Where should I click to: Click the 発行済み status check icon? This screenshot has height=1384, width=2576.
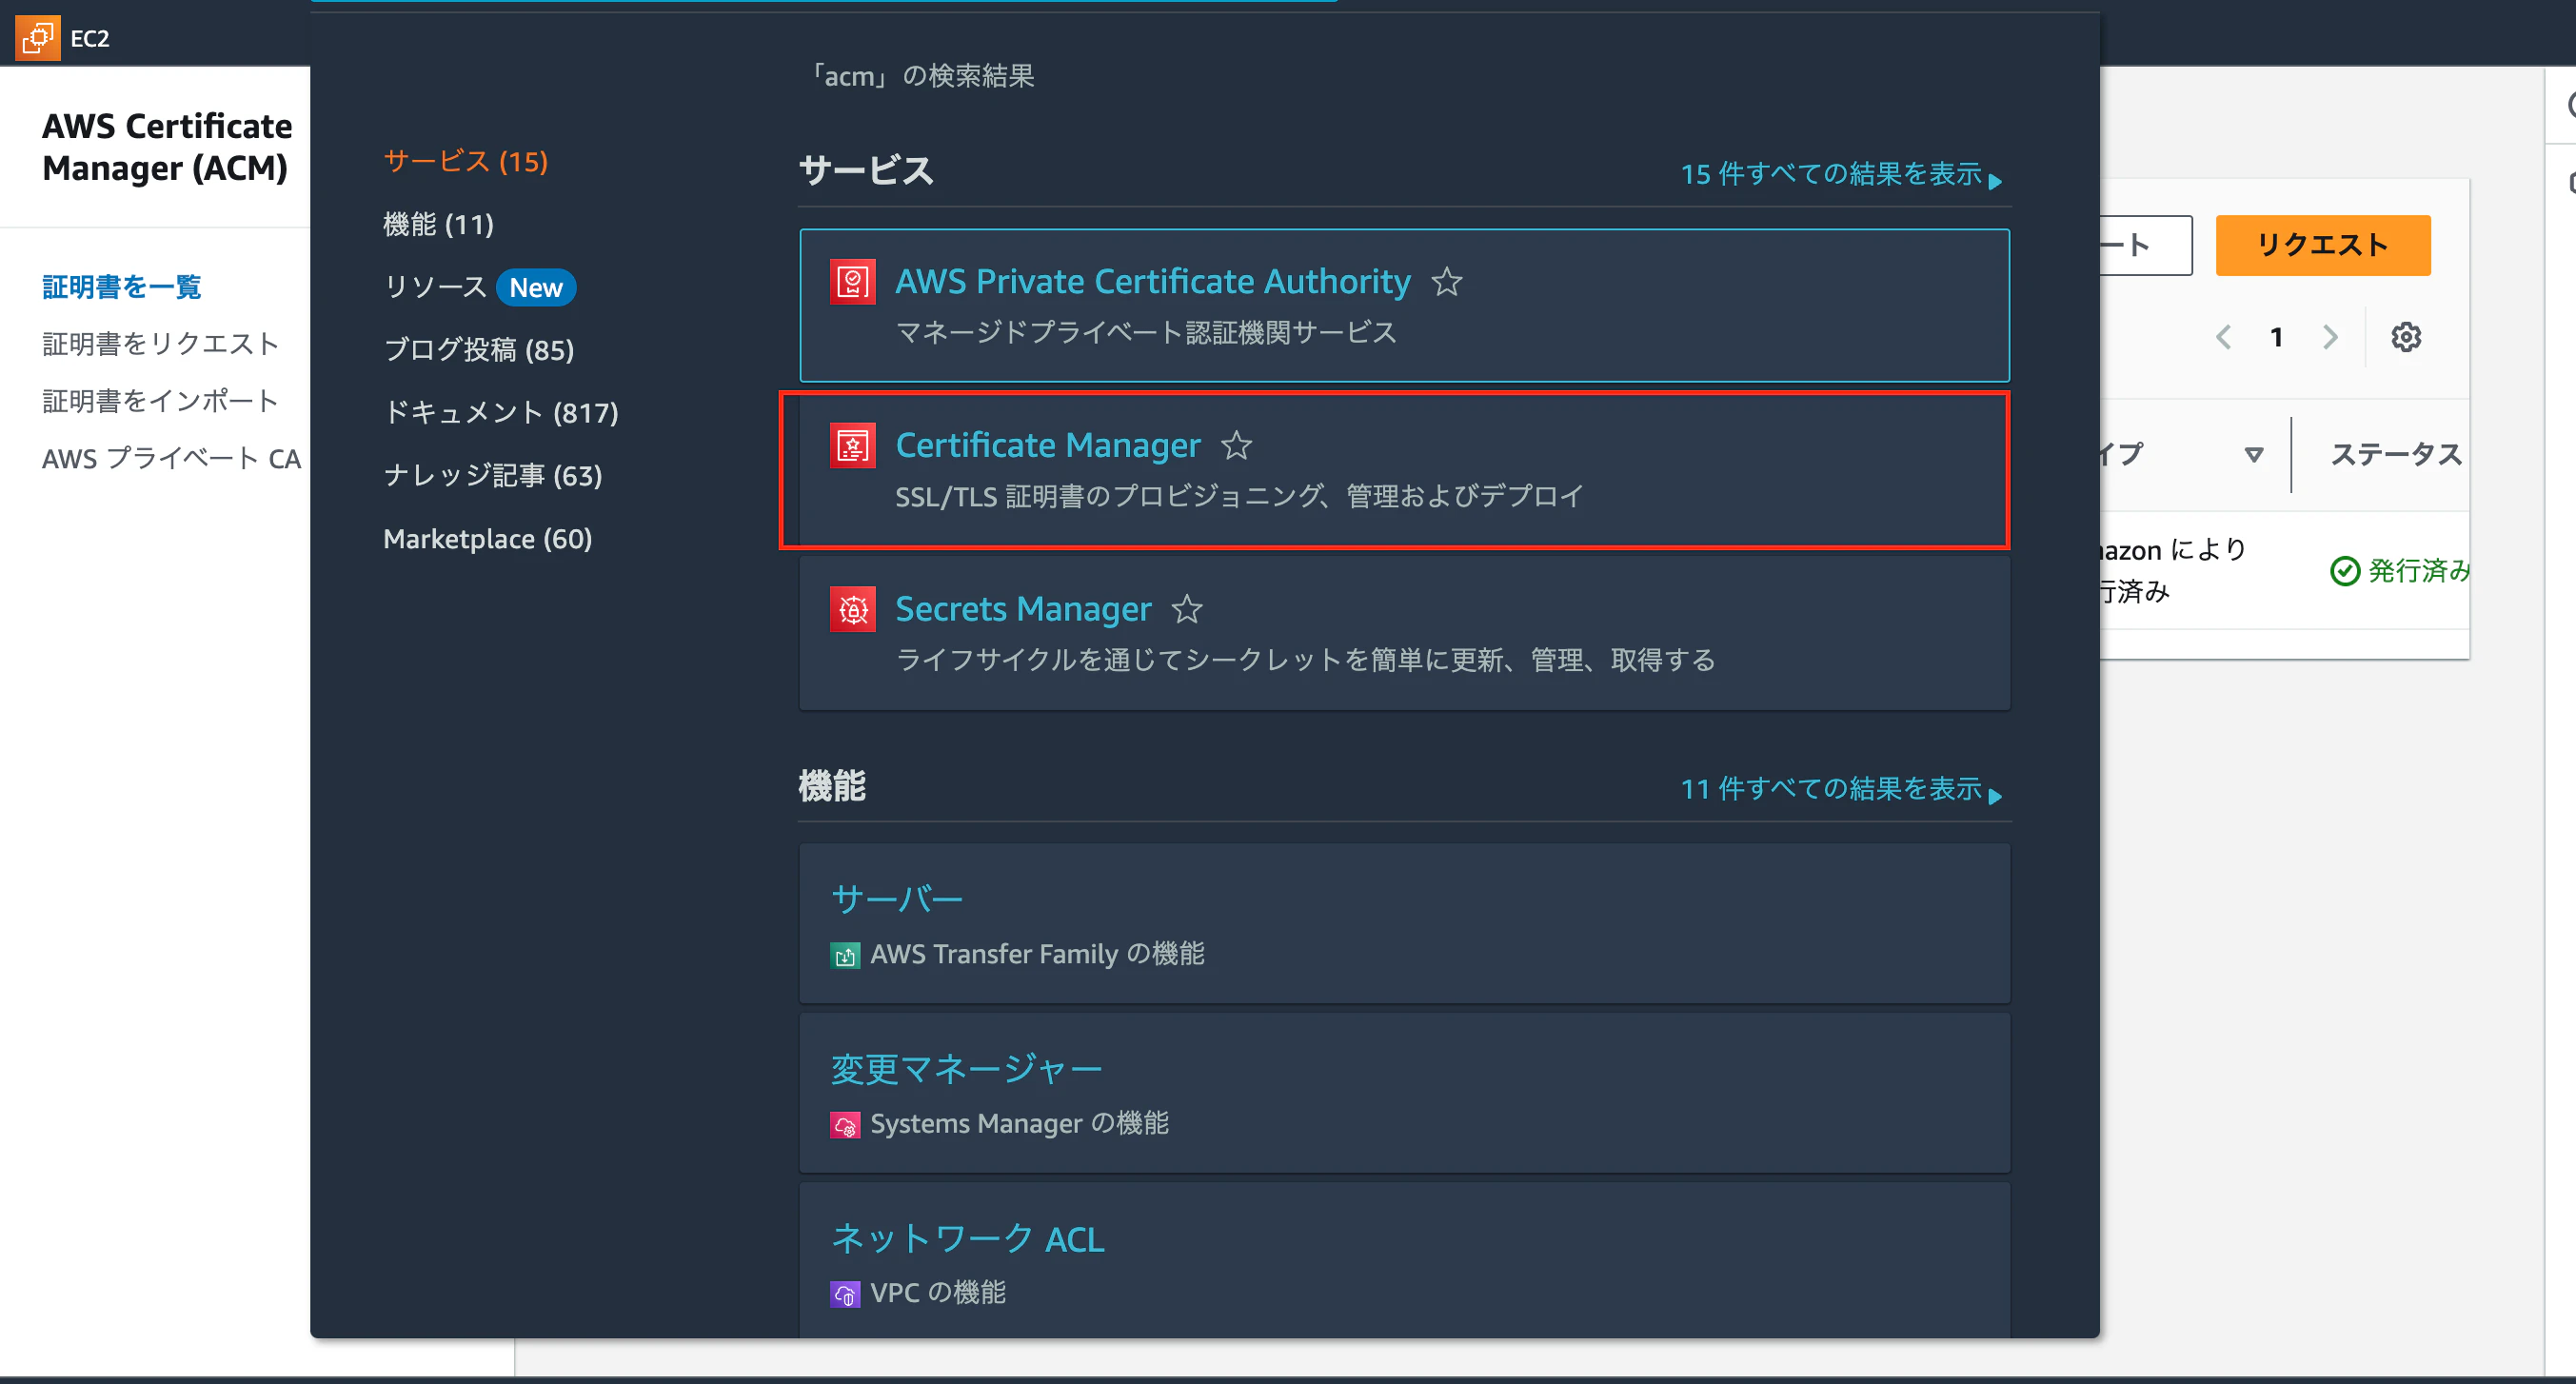2344,571
